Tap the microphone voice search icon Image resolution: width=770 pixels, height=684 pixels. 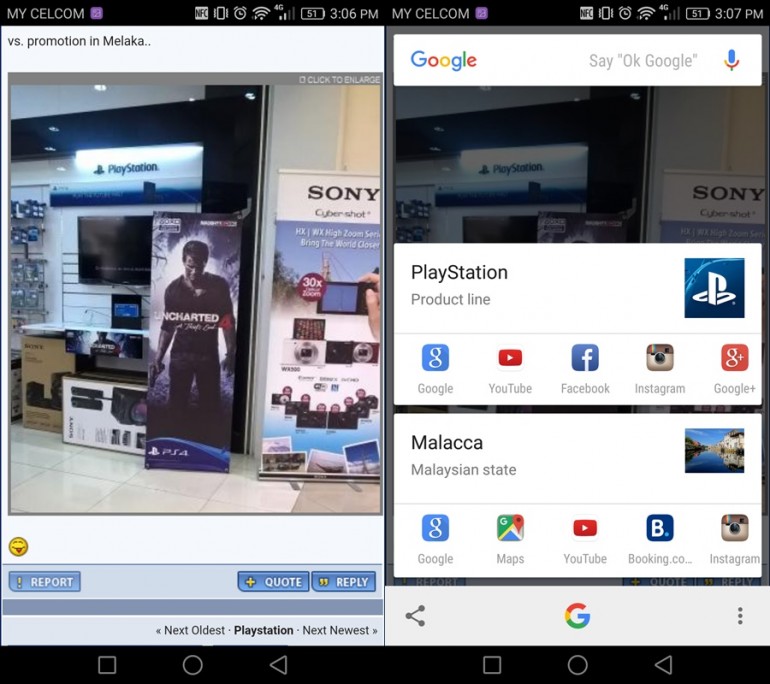pyautogui.click(x=731, y=61)
